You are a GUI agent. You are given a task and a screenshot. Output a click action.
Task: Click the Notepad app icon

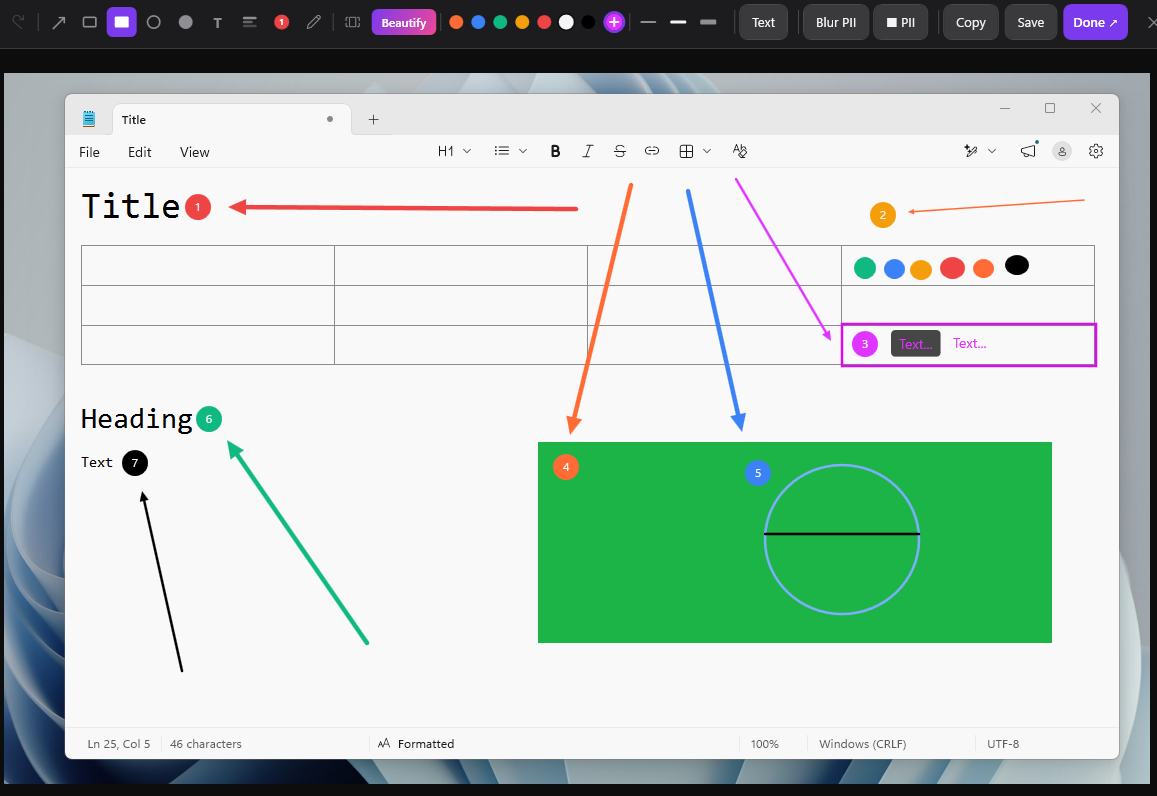click(x=89, y=119)
